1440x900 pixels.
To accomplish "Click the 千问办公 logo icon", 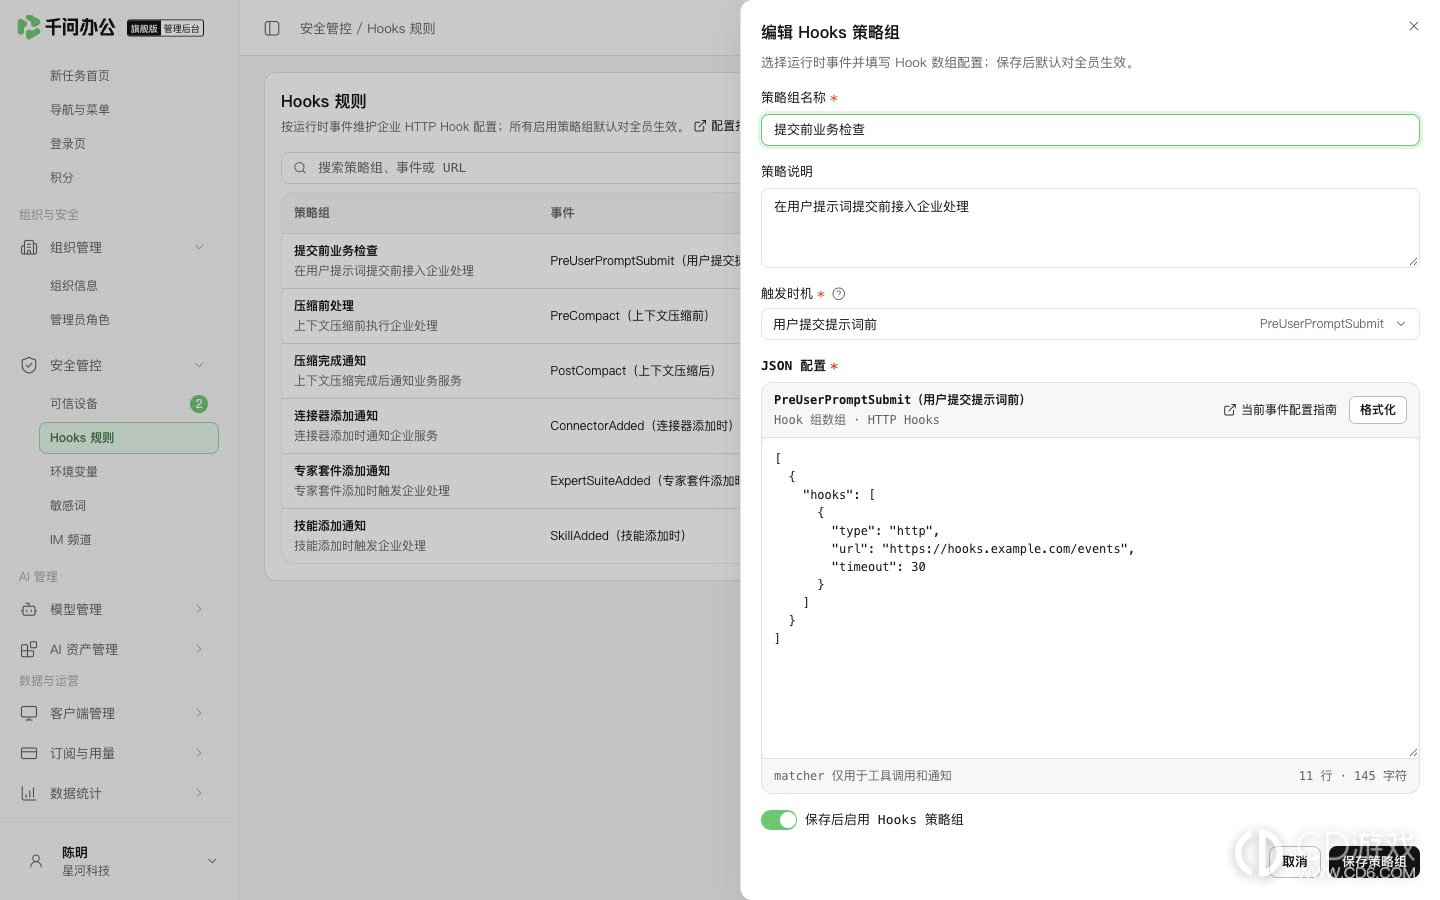I will pyautogui.click(x=29, y=27).
